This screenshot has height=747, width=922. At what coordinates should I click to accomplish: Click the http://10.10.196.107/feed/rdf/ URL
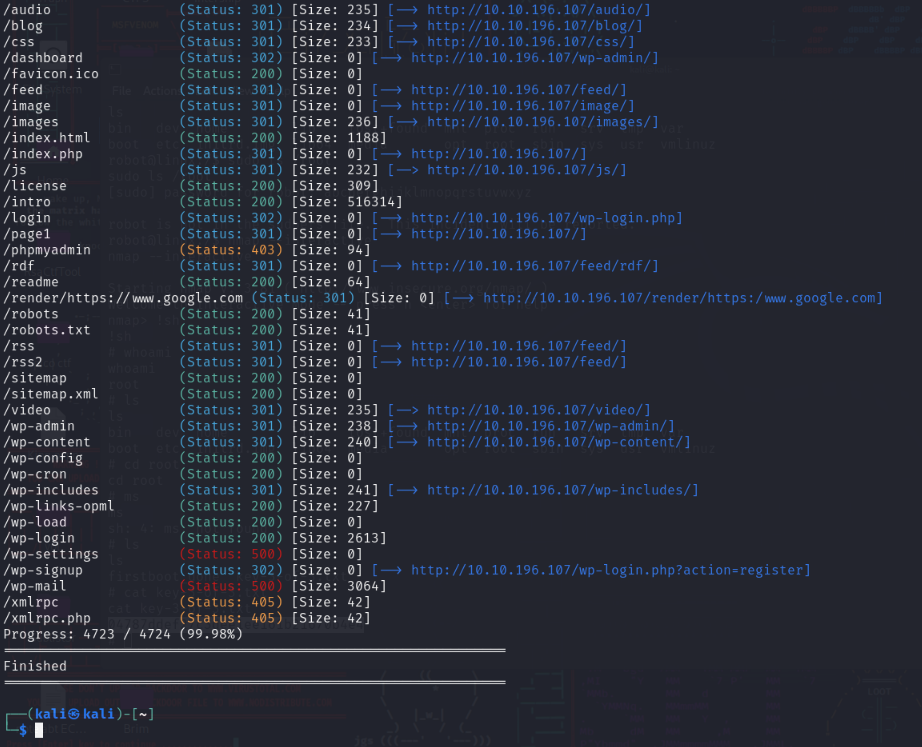tap(532, 266)
